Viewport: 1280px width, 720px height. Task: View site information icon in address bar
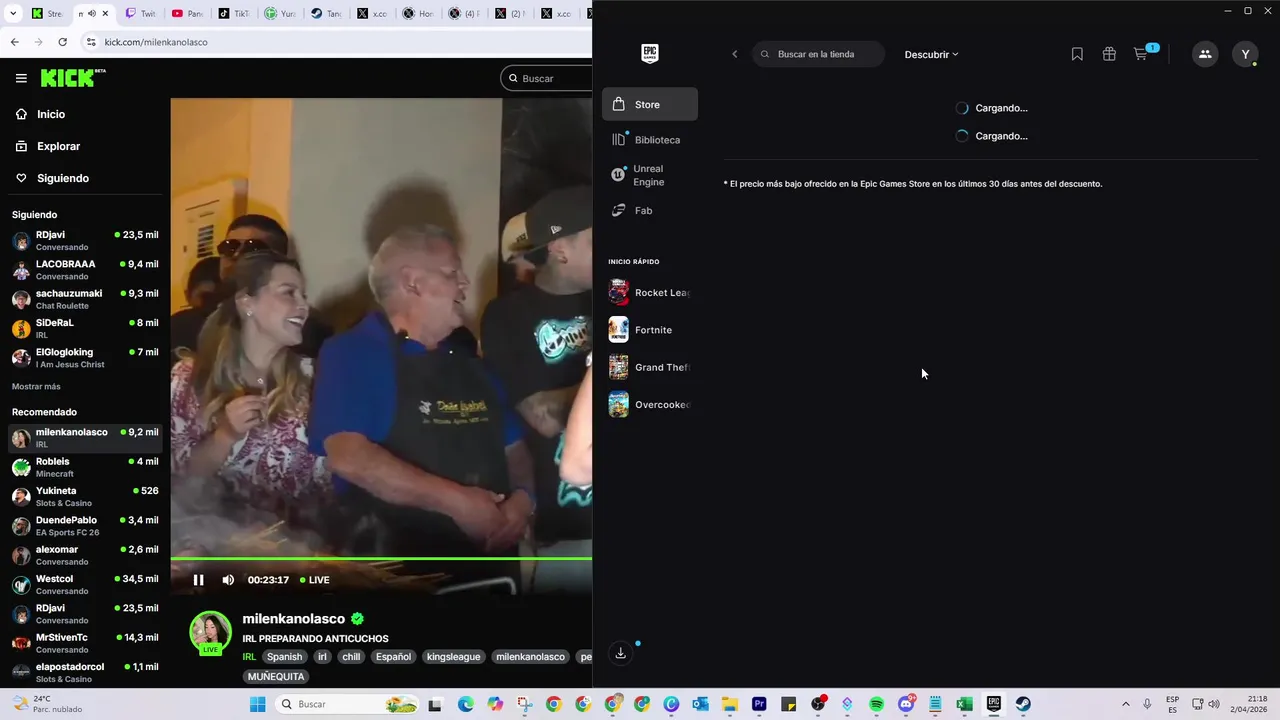click(x=90, y=42)
